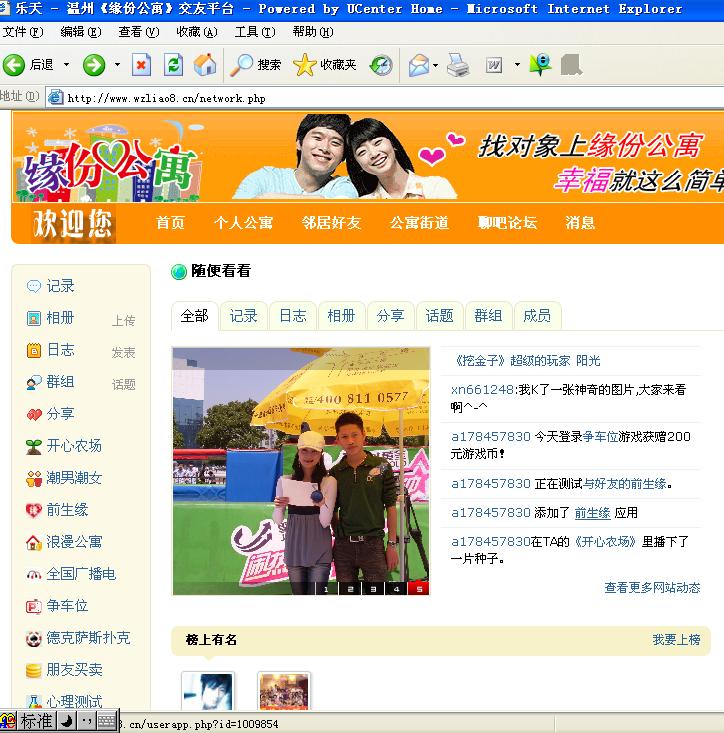This screenshot has height=733, width=724.
Task: Switch to the 成员 tab
Action: (537, 316)
